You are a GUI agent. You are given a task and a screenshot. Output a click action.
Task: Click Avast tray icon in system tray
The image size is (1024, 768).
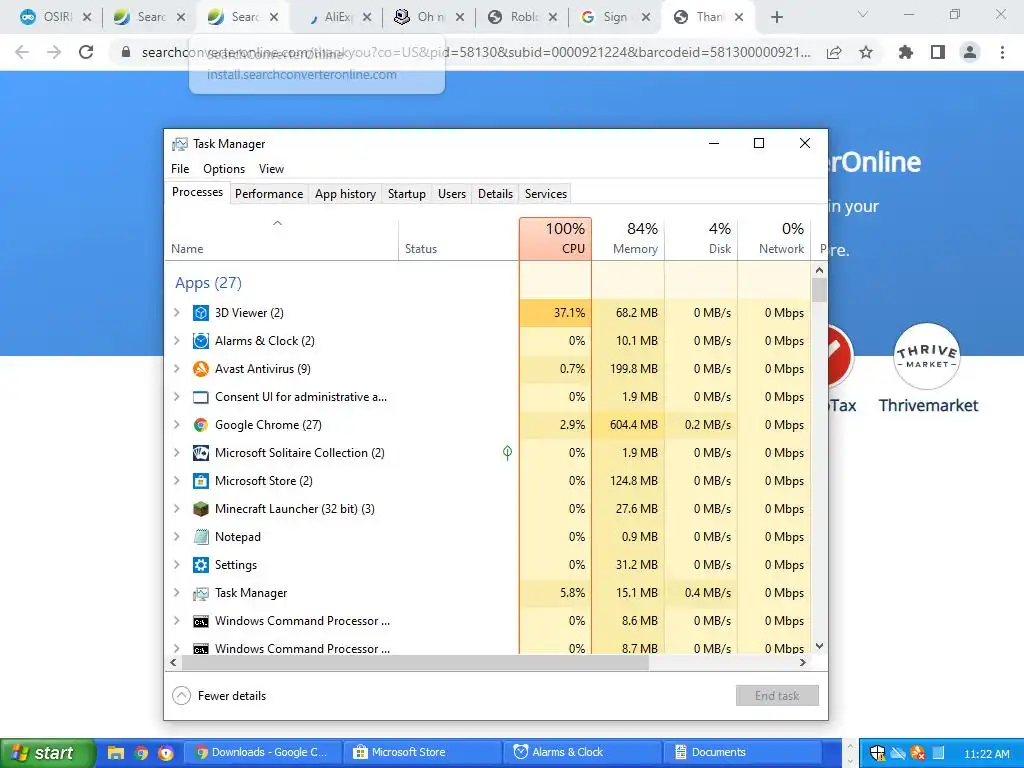918,754
